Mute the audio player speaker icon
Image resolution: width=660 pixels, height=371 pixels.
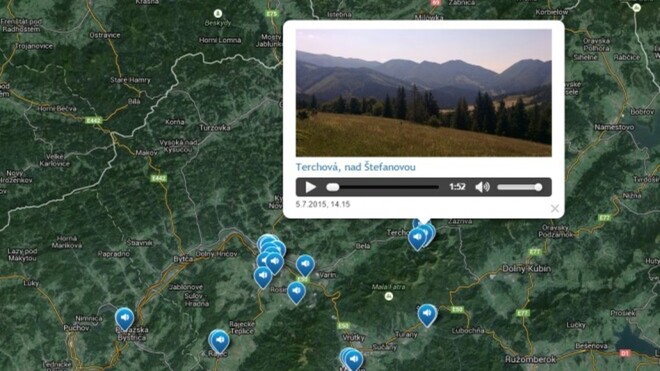click(x=482, y=187)
